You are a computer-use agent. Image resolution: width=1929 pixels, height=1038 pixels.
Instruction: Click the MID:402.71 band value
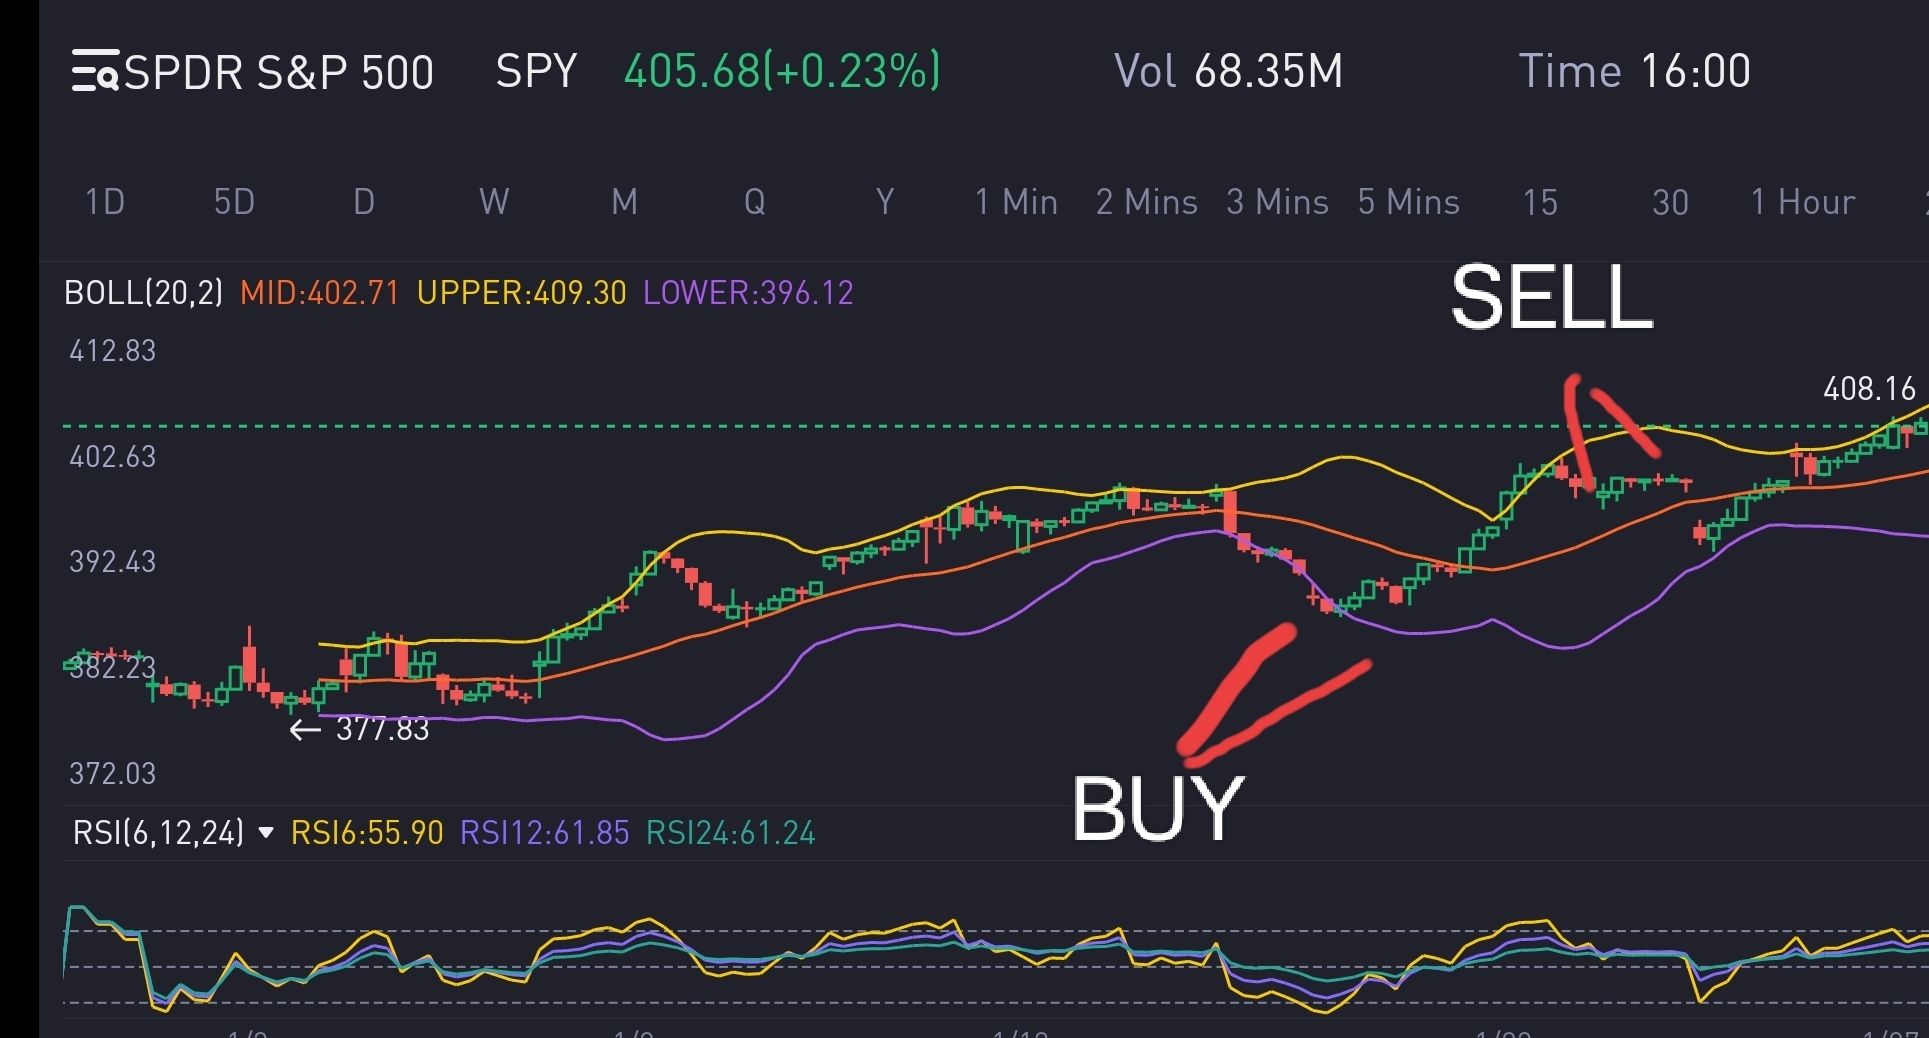[320, 293]
